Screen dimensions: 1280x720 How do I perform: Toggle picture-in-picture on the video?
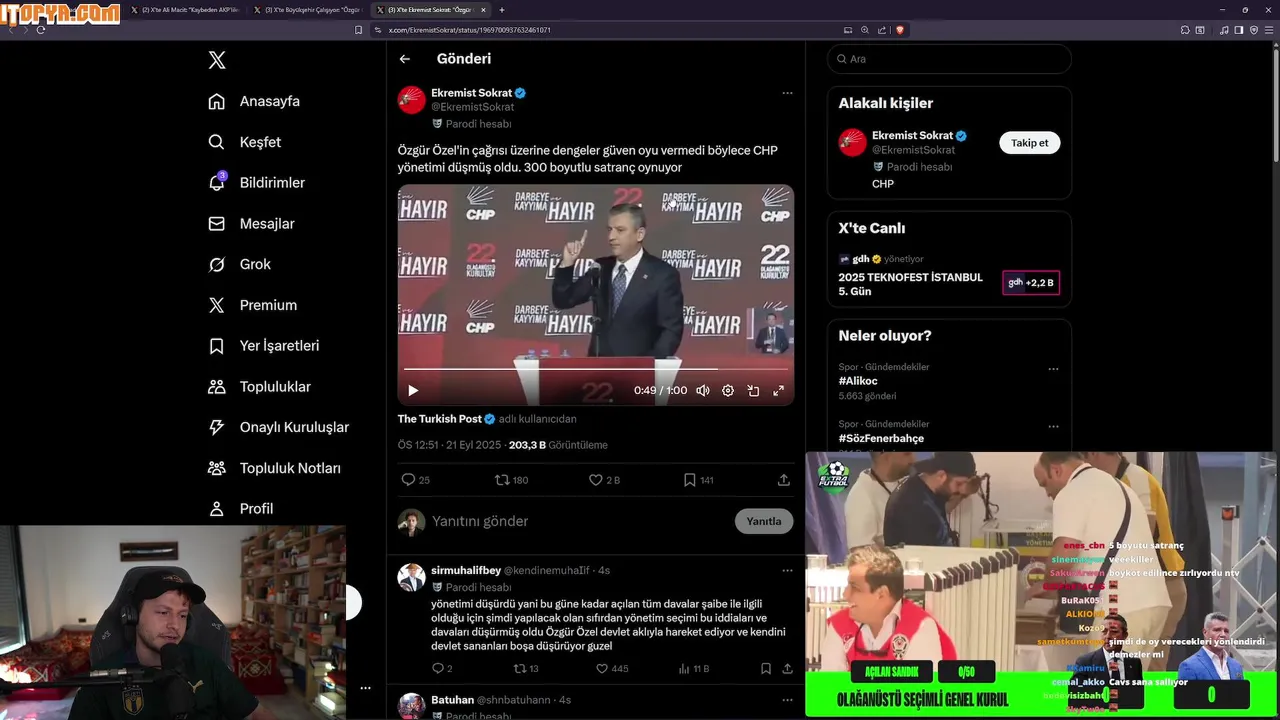click(753, 391)
